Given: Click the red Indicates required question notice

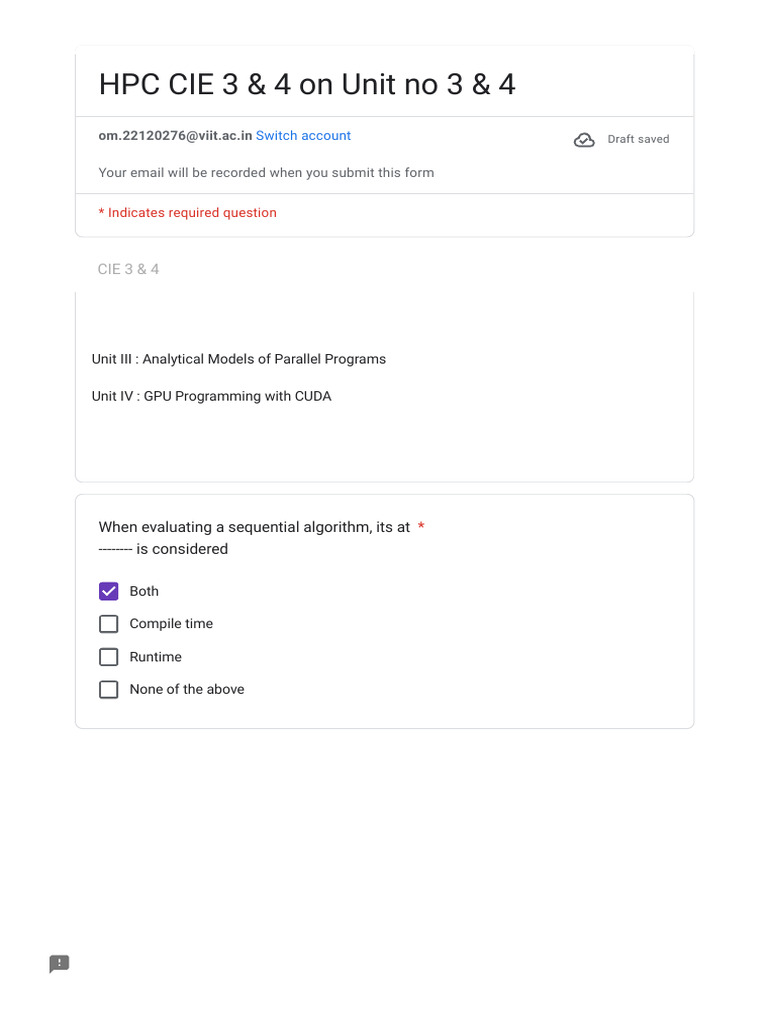Looking at the screenshot, I should click(187, 212).
